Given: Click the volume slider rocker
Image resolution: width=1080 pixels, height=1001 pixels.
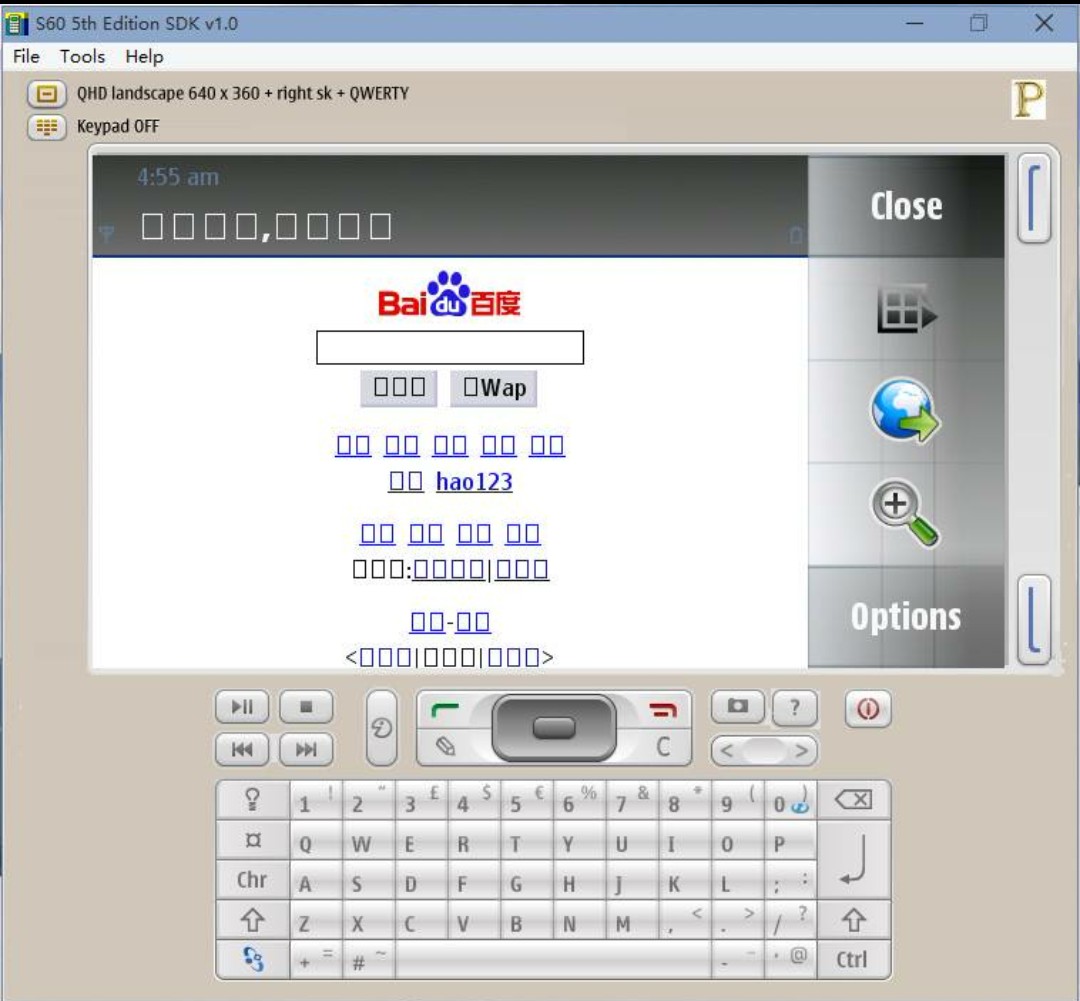Looking at the screenshot, I should (x=764, y=750).
